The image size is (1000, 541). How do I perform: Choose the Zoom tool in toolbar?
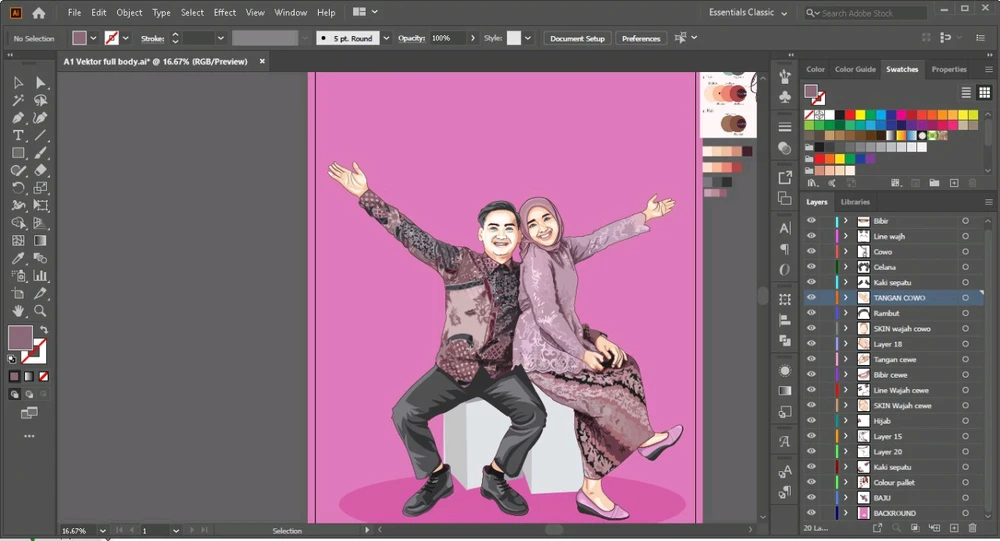coord(41,311)
